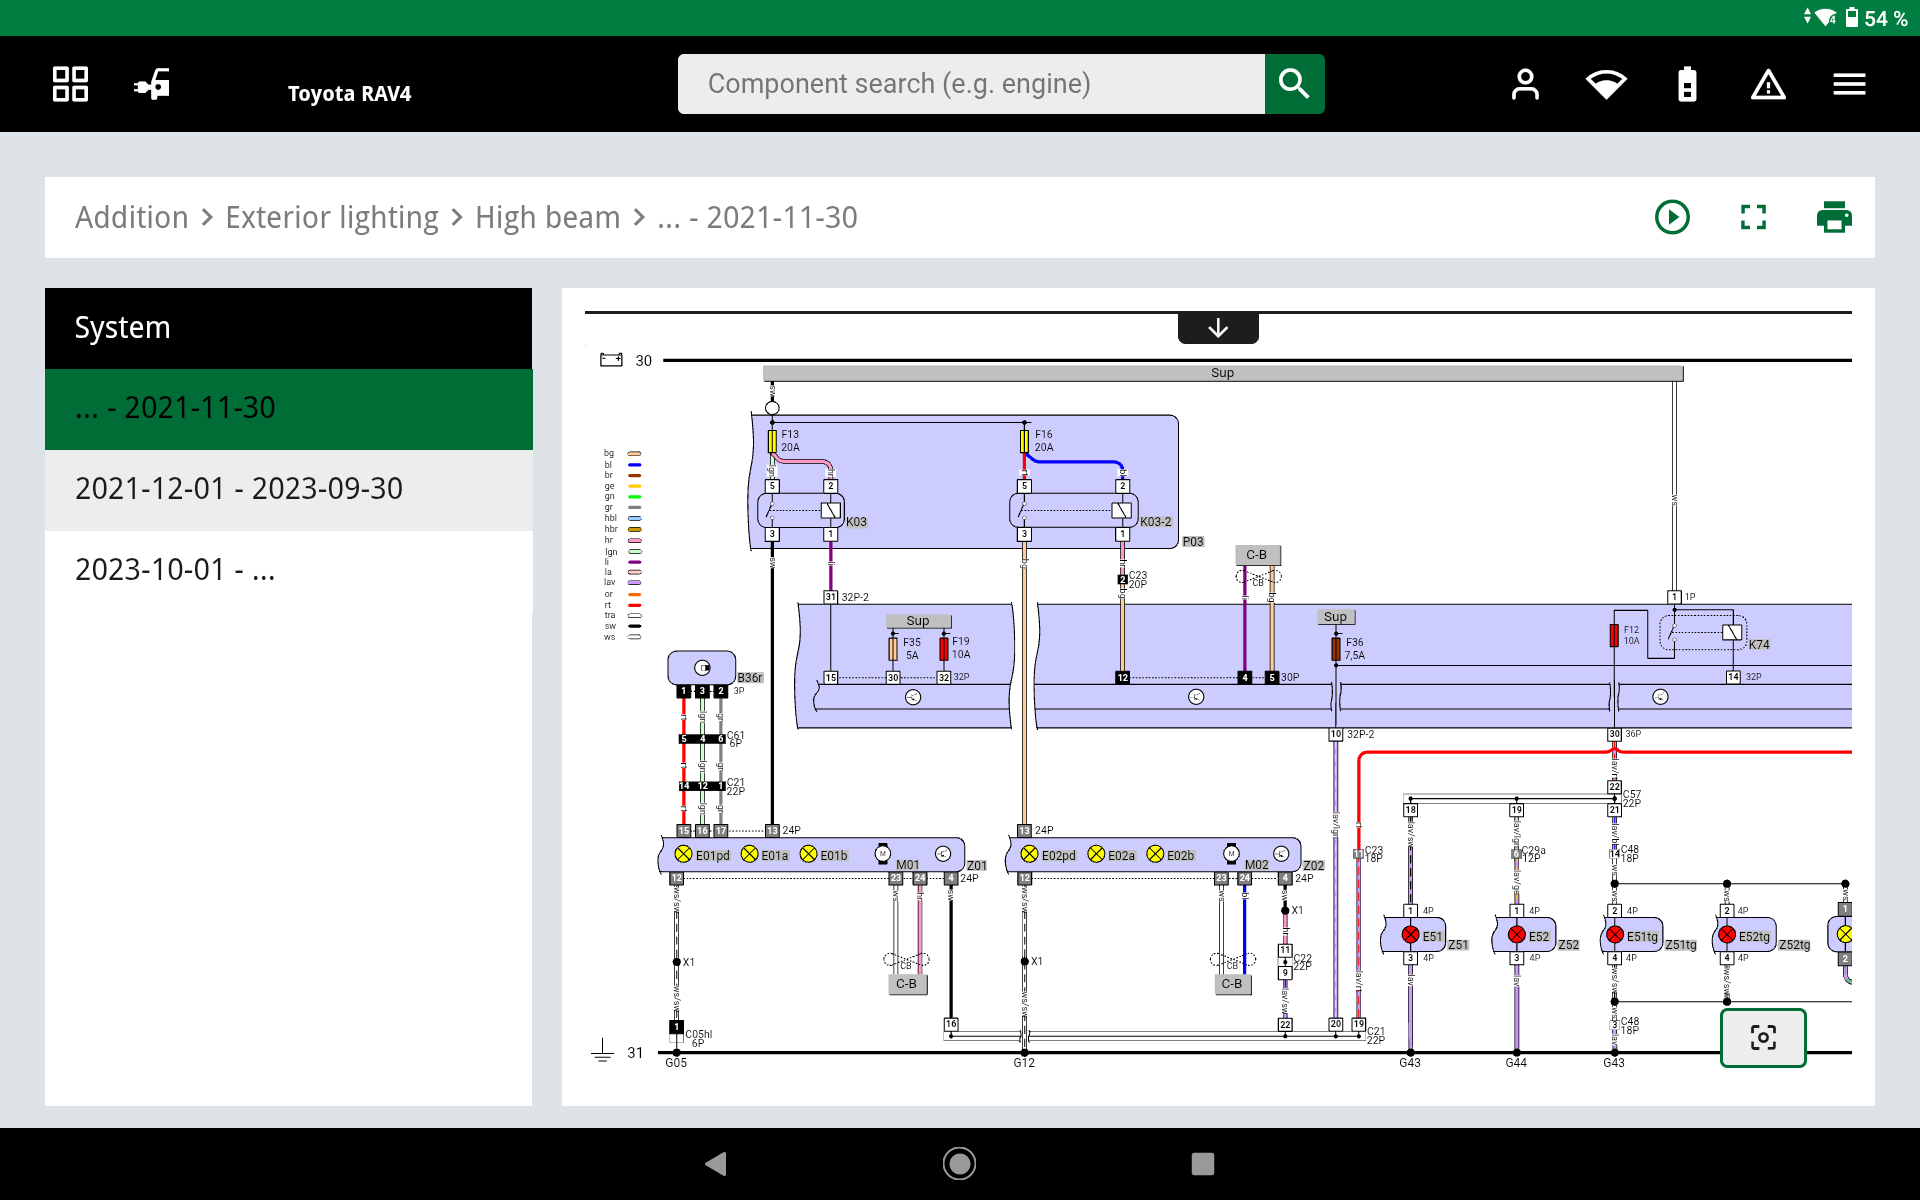Click the ground terminal 31 symbol
1920x1200 pixels.
[x=602, y=1051]
